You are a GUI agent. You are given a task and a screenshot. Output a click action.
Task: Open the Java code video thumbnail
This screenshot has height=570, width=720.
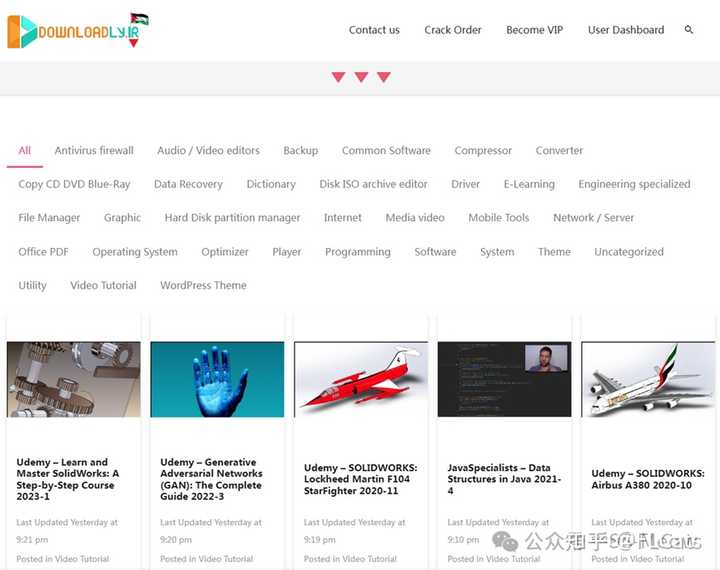pyautogui.click(x=505, y=379)
